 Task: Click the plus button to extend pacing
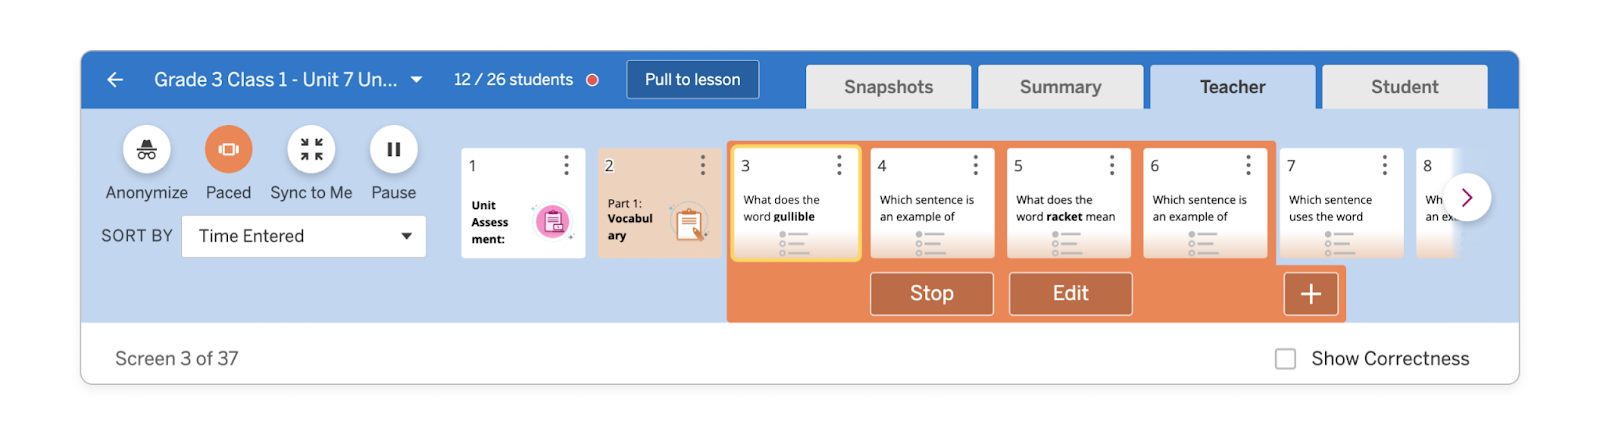(x=1310, y=294)
